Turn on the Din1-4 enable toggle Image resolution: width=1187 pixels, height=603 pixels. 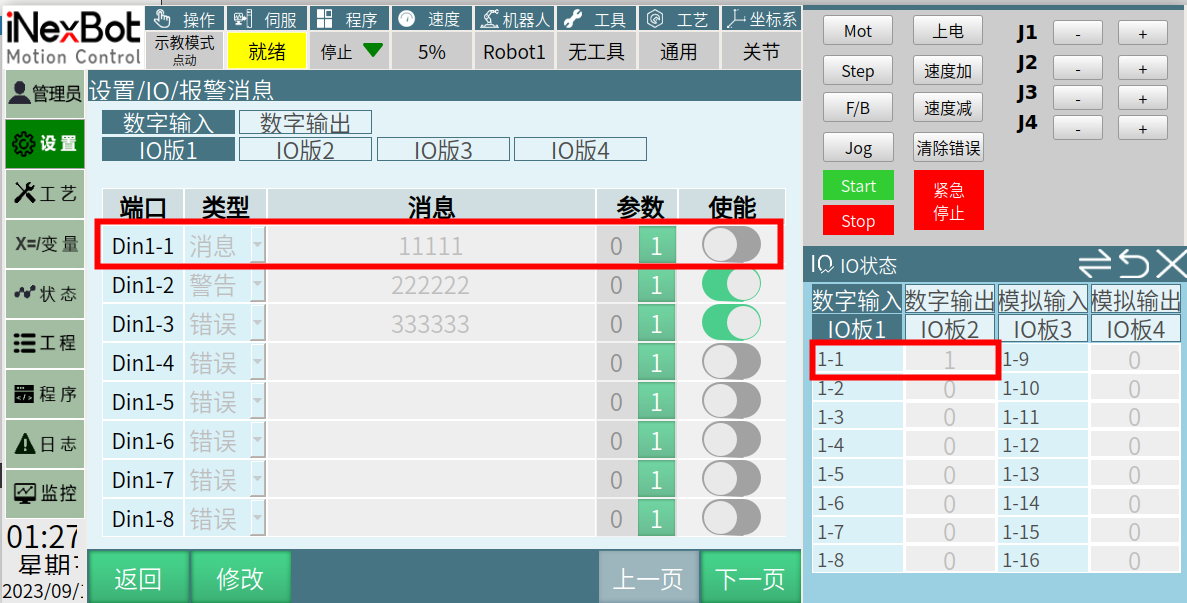731,362
